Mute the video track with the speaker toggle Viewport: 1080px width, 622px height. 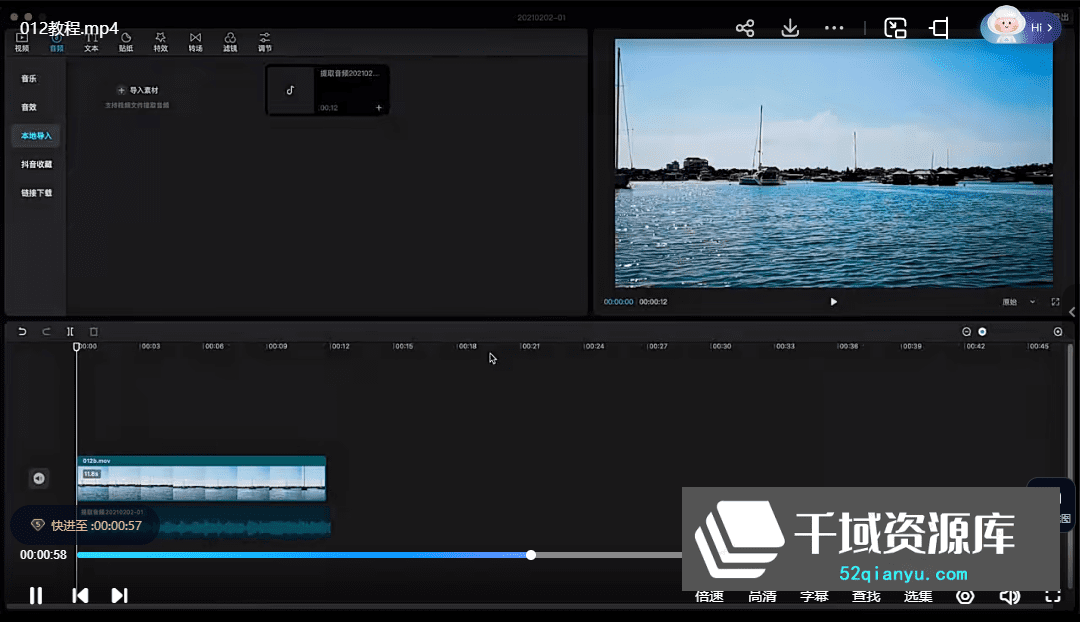[x=39, y=478]
